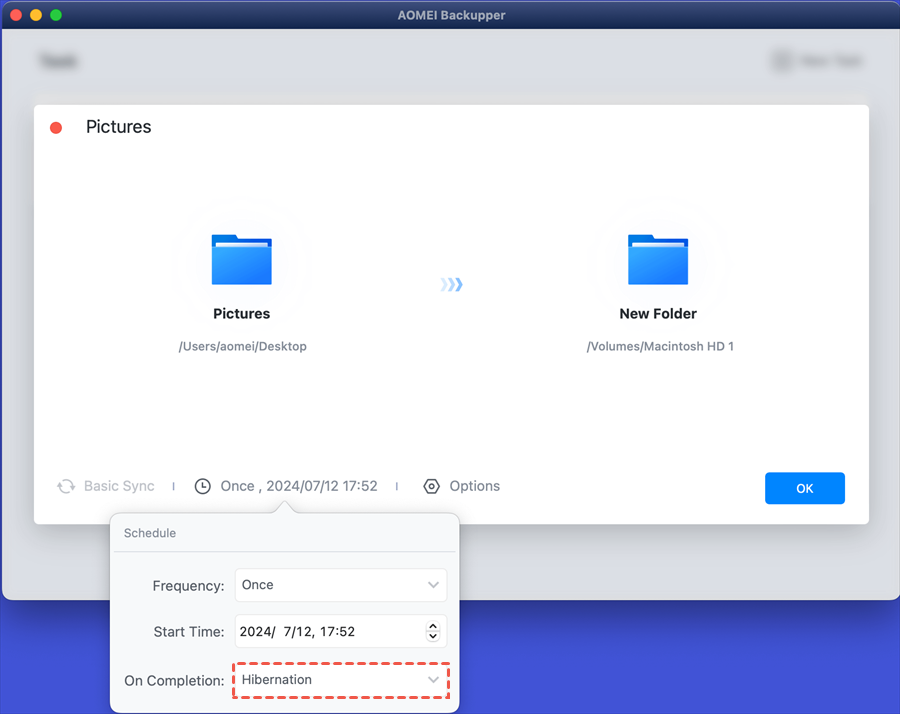
Task: Click the red dot beside Pictures title
Action: point(56,127)
